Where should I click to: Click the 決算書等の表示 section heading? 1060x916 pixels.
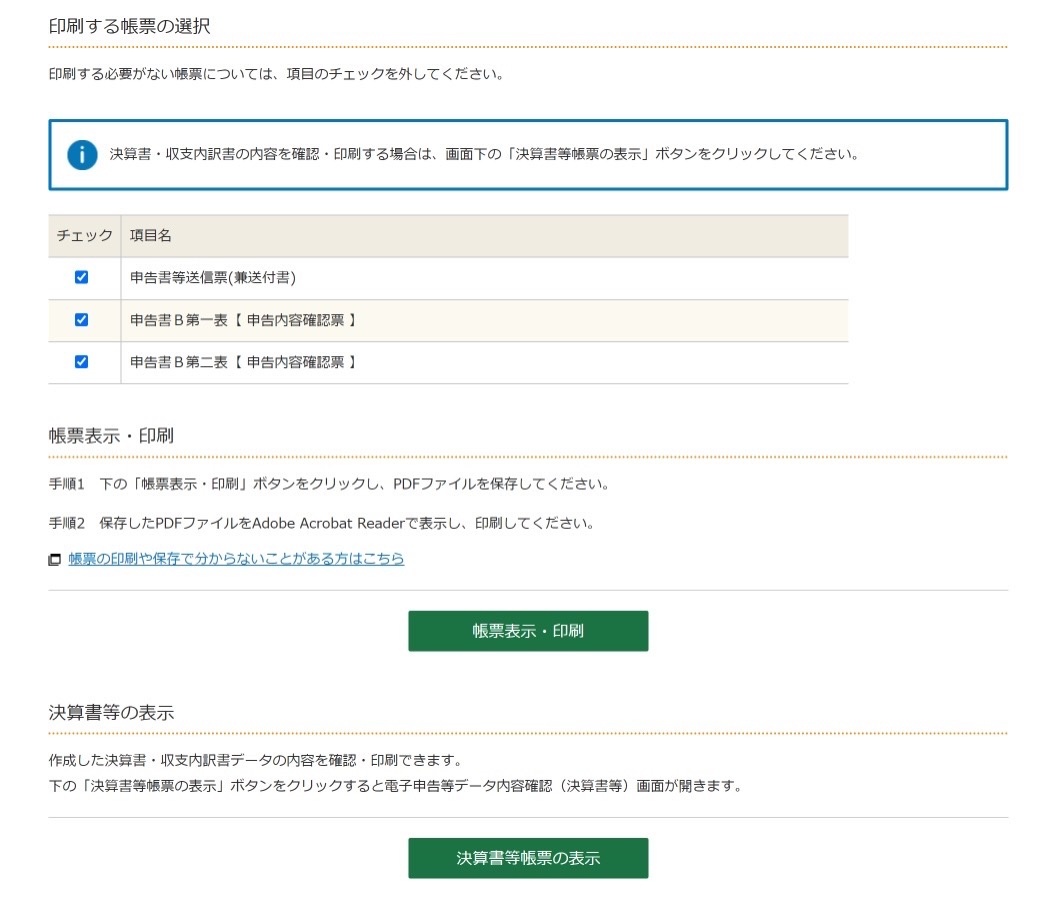click(111, 713)
